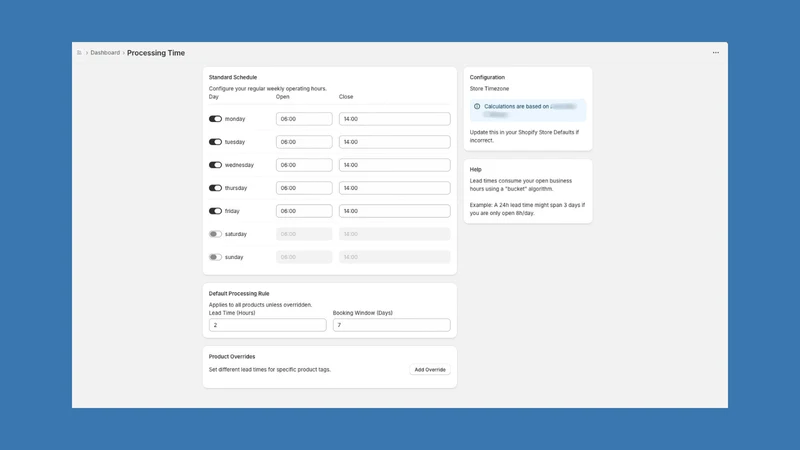Click the info icon in the timezone banner

click(x=477, y=107)
